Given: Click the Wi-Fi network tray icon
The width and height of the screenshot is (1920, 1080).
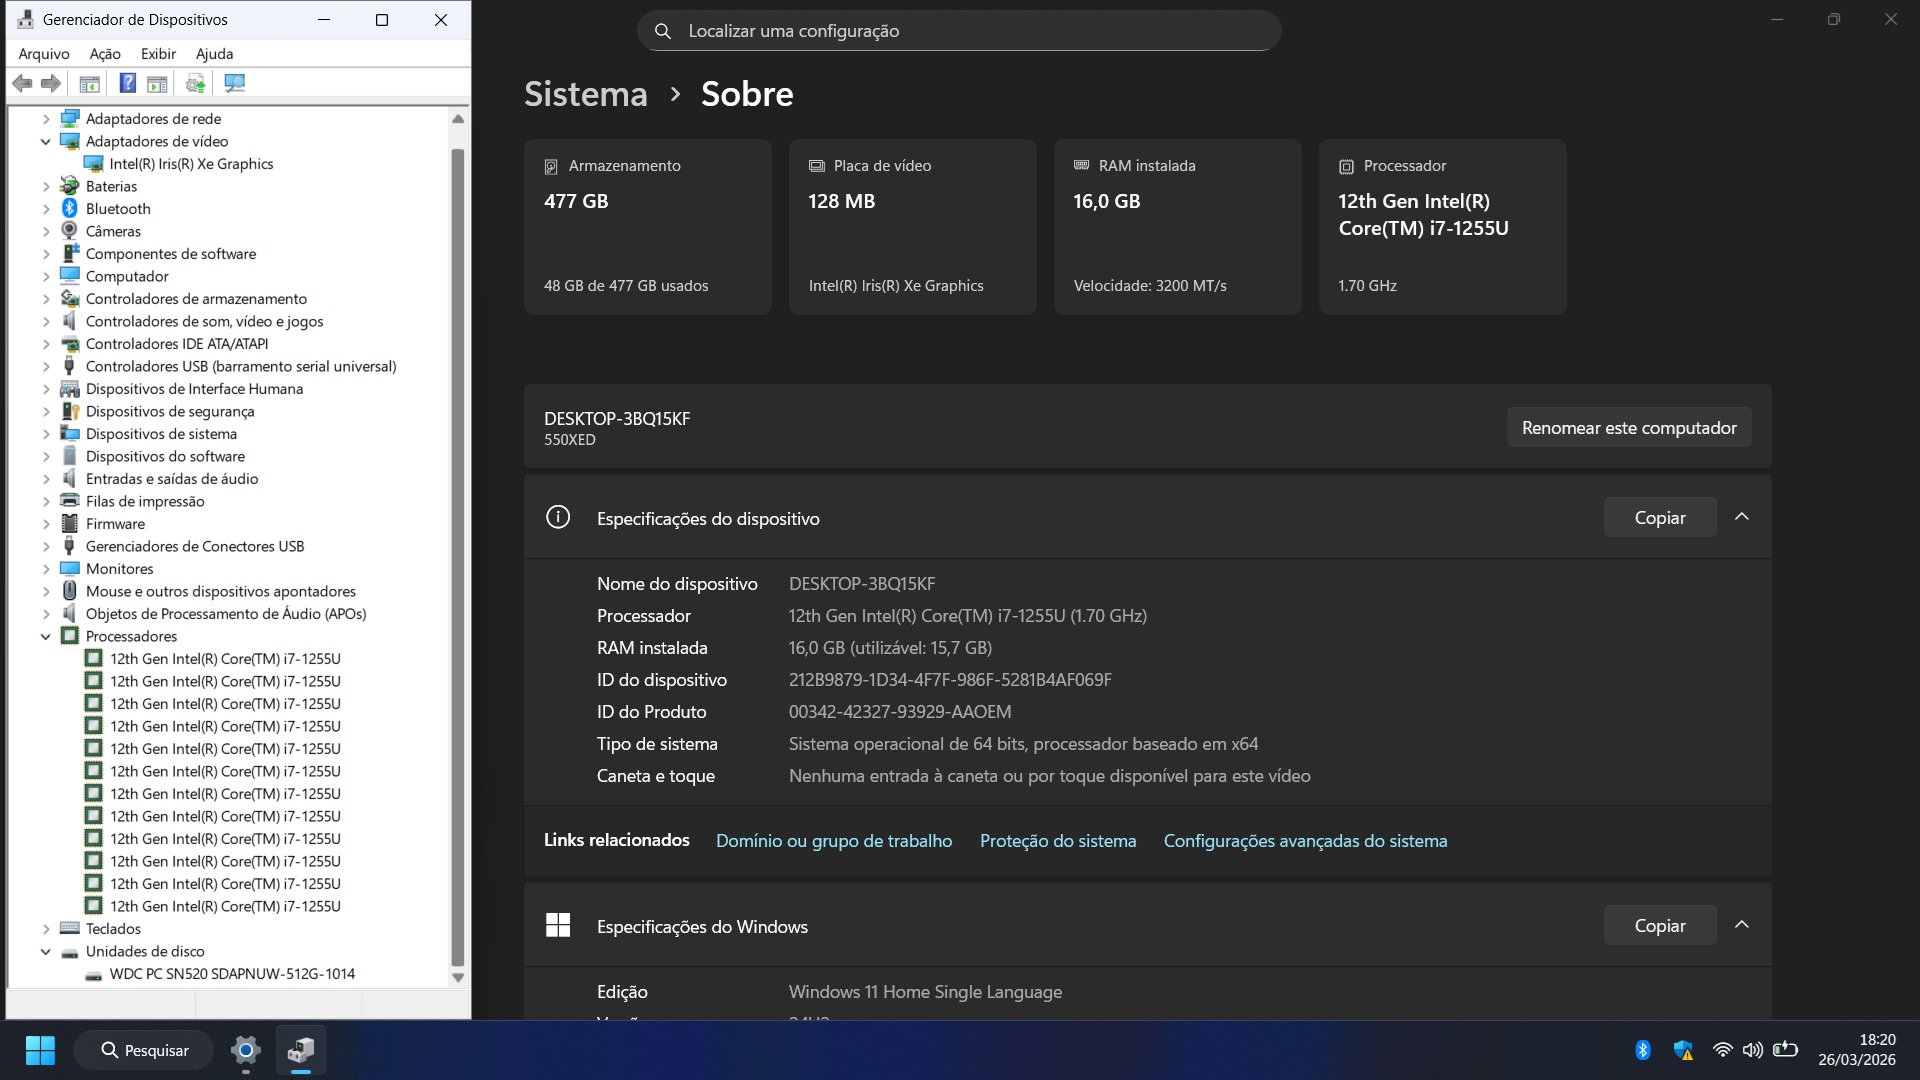Looking at the screenshot, I should [x=1722, y=1050].
